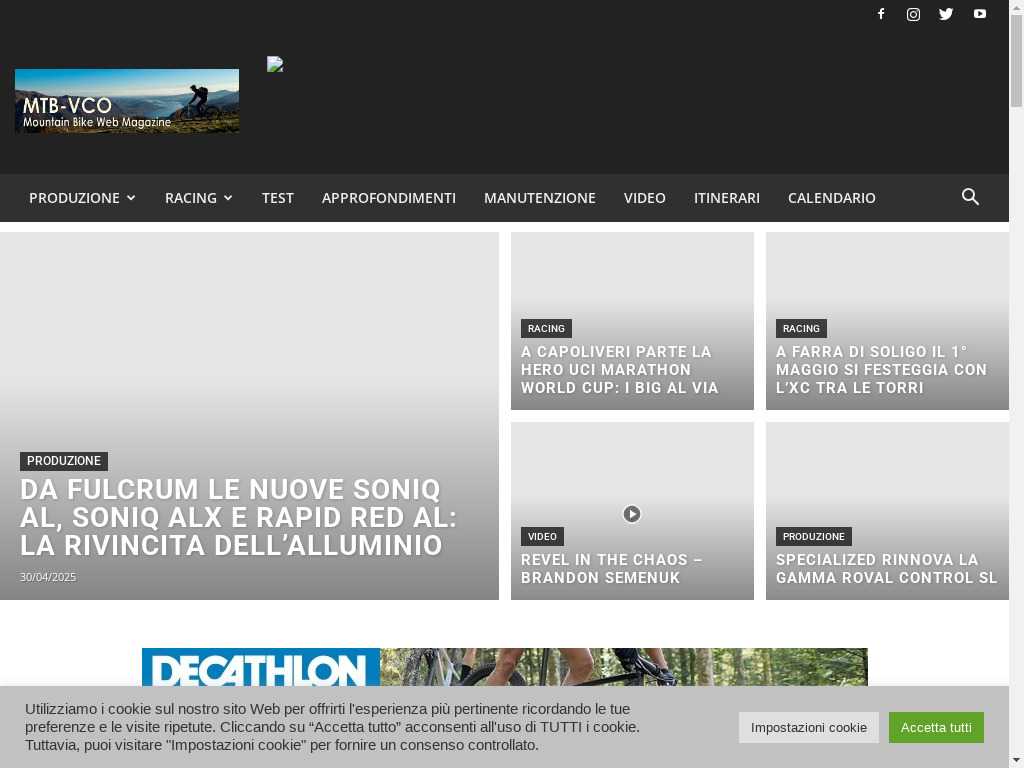Click the broken header banner image
The image size is (1024, 768).
click(x=275, y=64)
